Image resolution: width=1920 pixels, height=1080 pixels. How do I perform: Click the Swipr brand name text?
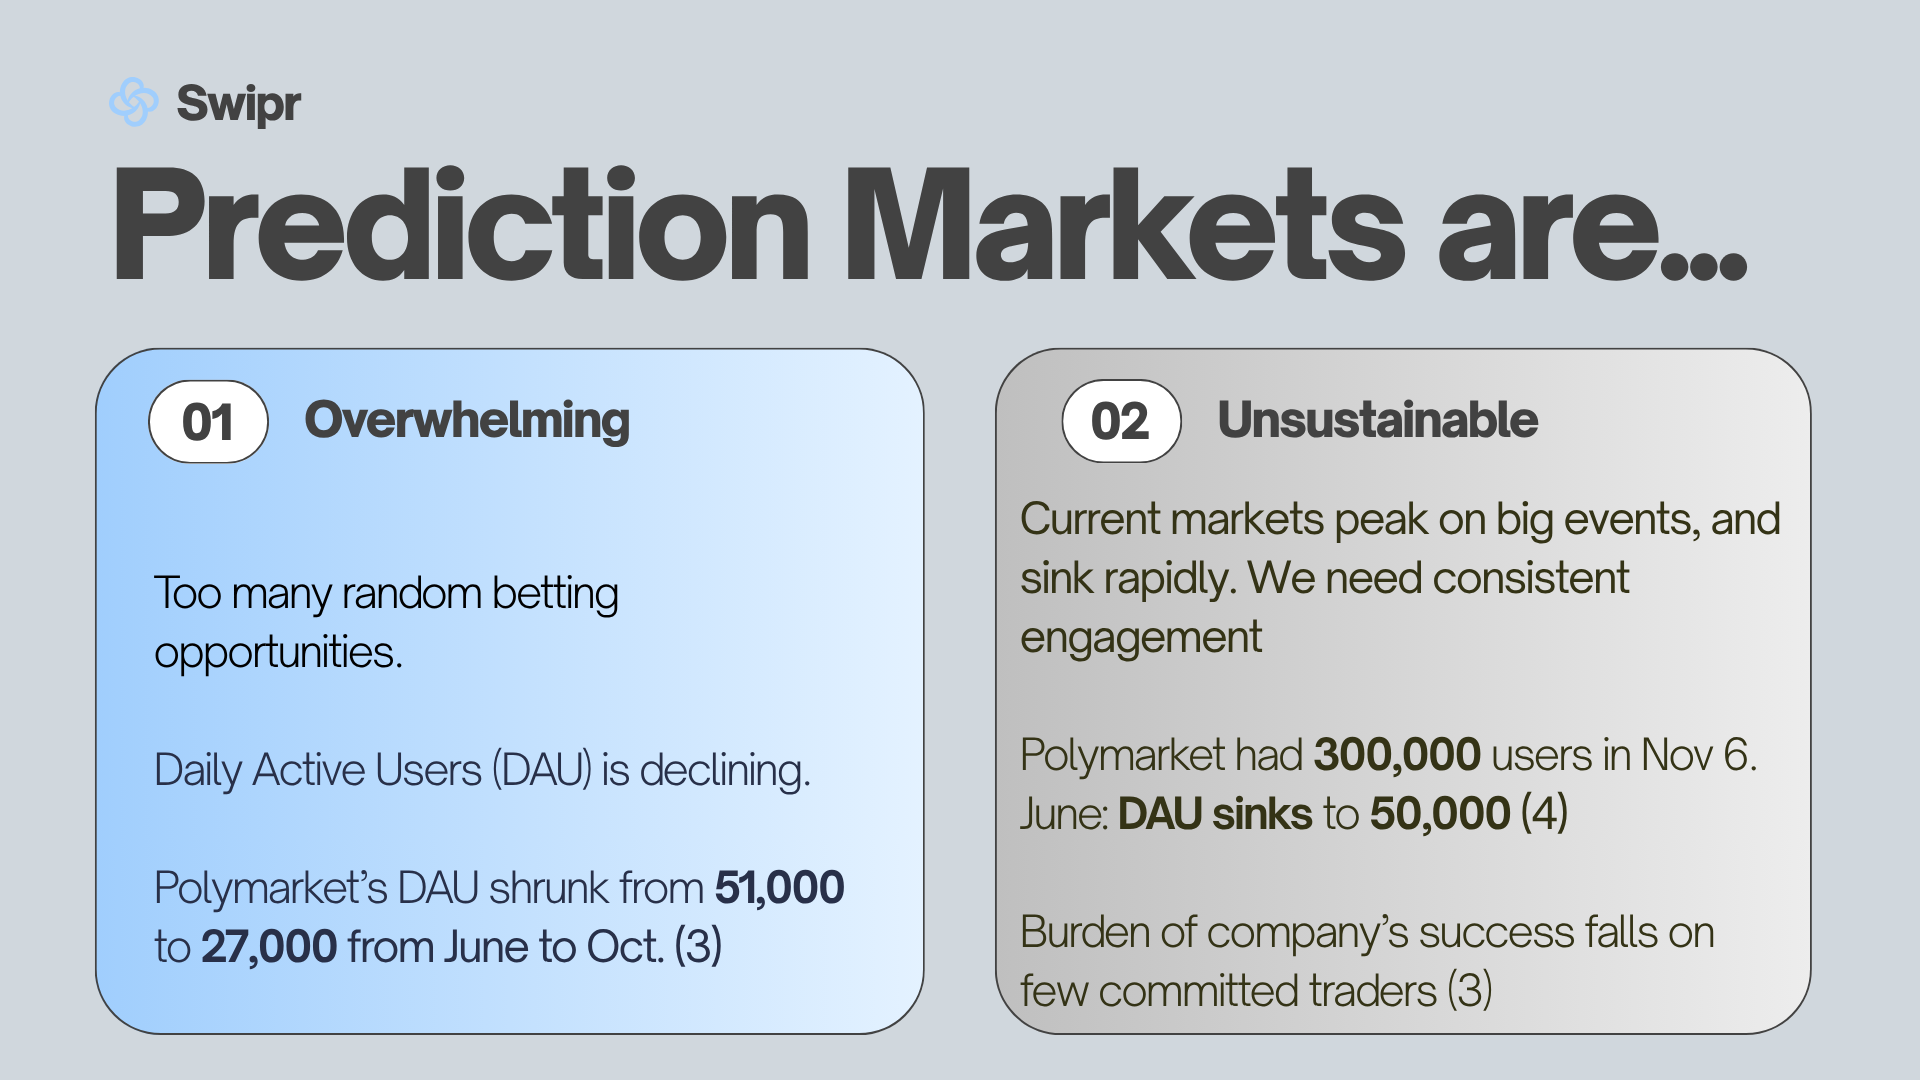tap(238, 104)
